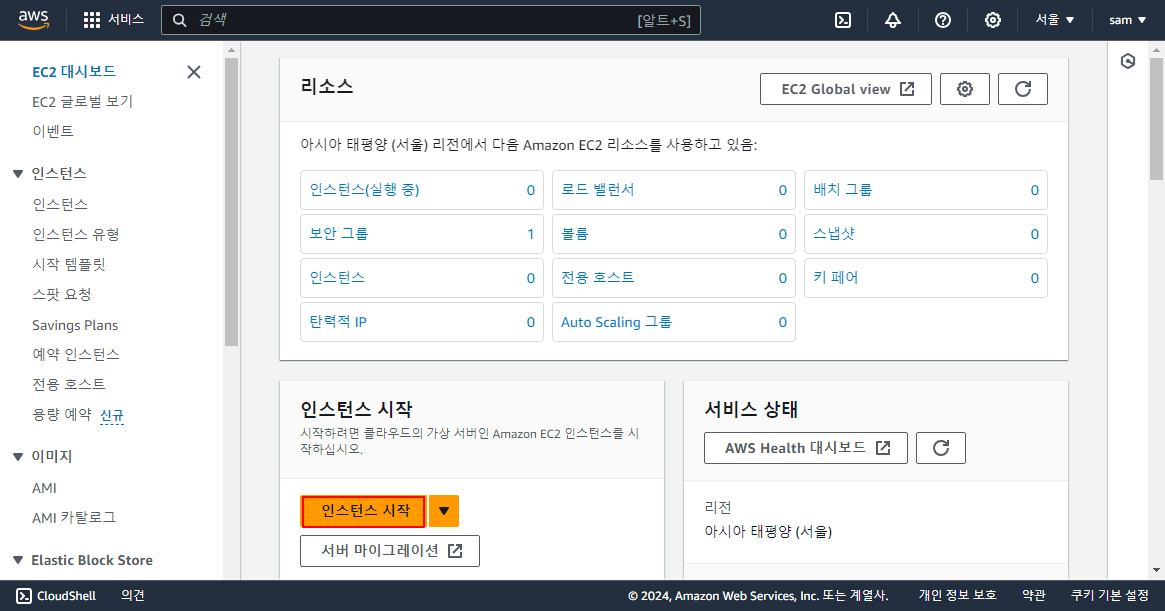Refresh the 리소스 panel
The image size is (1165, 611).
1022,89
